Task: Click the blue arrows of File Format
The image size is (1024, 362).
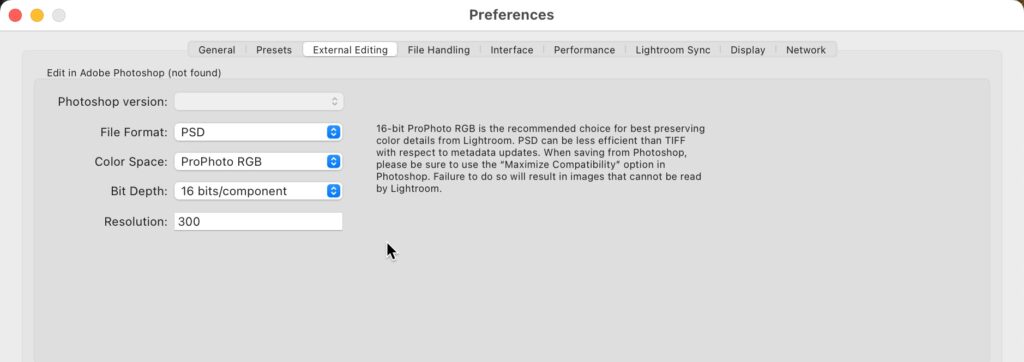Action: pyautogui.click(x=334, y=132)
